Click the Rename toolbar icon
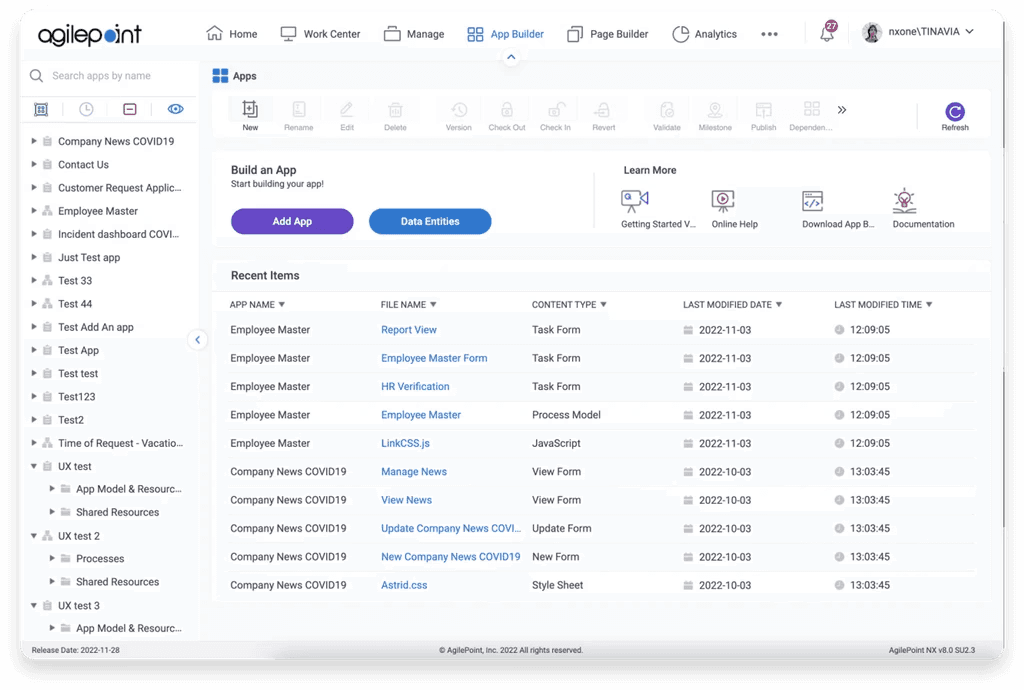Viewport: 1024px width, 690px height. [298, 109]
